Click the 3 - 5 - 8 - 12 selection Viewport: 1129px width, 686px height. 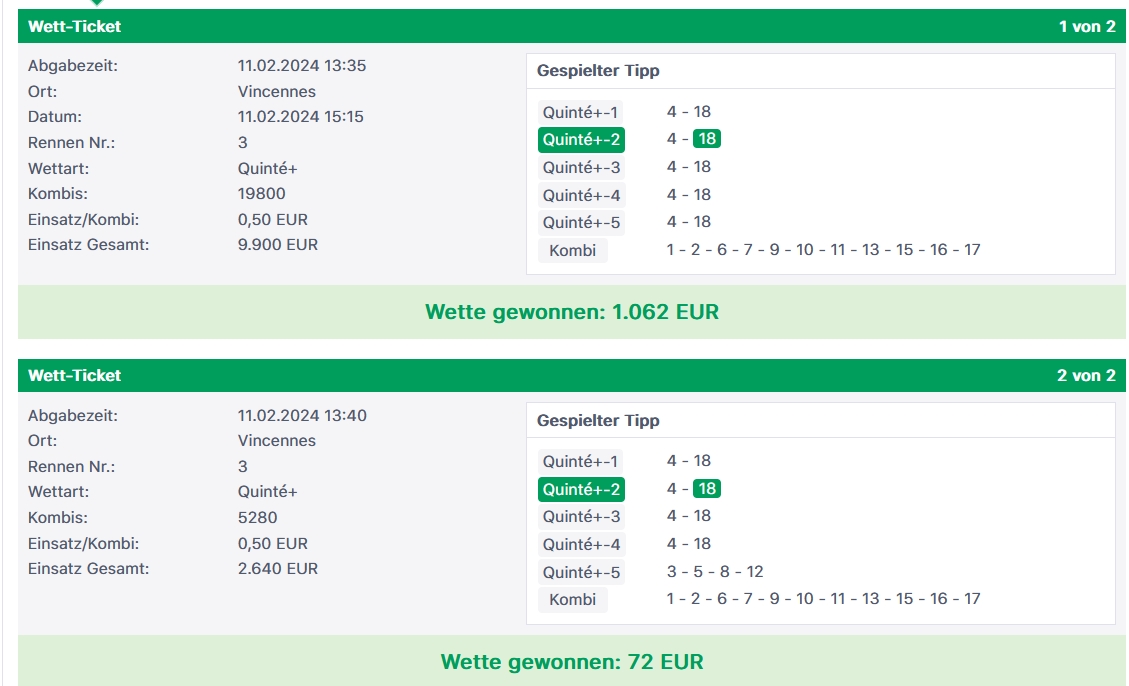(x=715, y=572)
